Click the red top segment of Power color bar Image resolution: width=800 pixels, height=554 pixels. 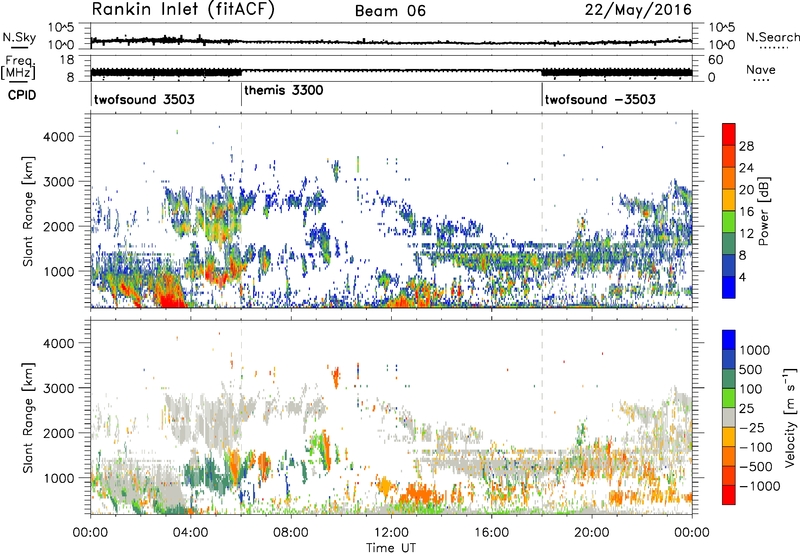tap(729, 134)
